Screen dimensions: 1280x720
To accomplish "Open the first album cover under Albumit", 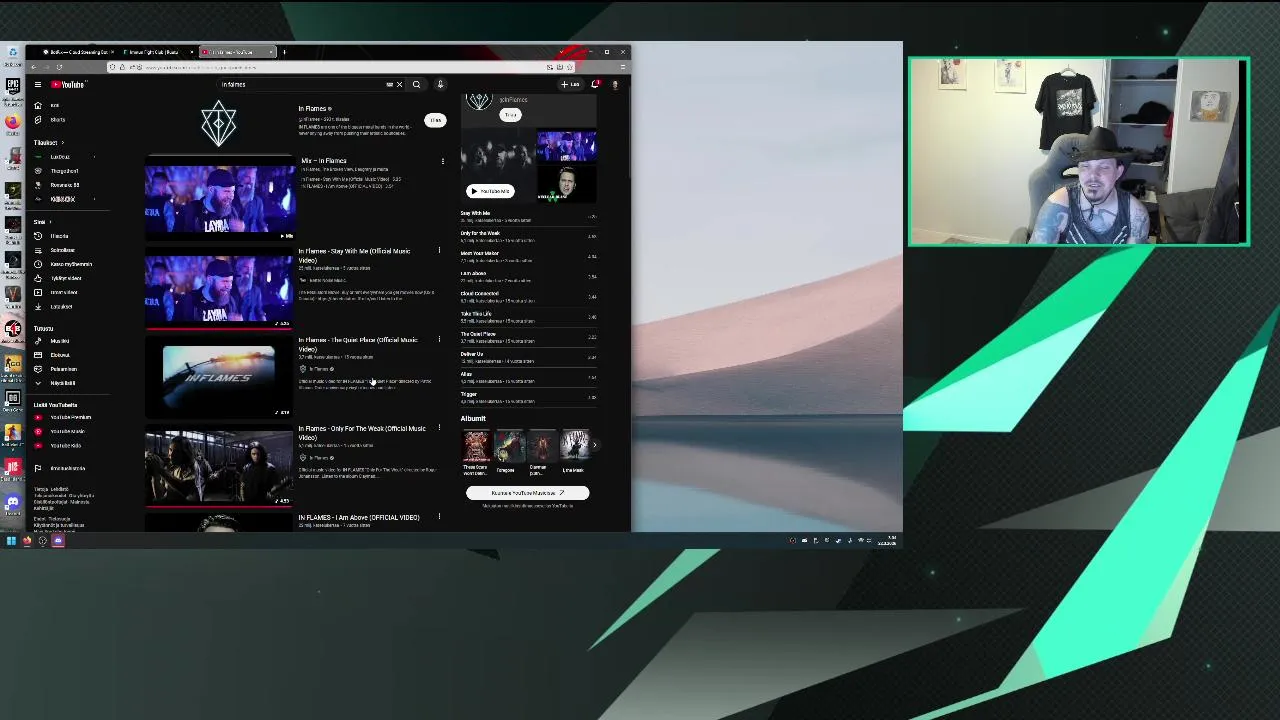I will click(x=476, y=445).
